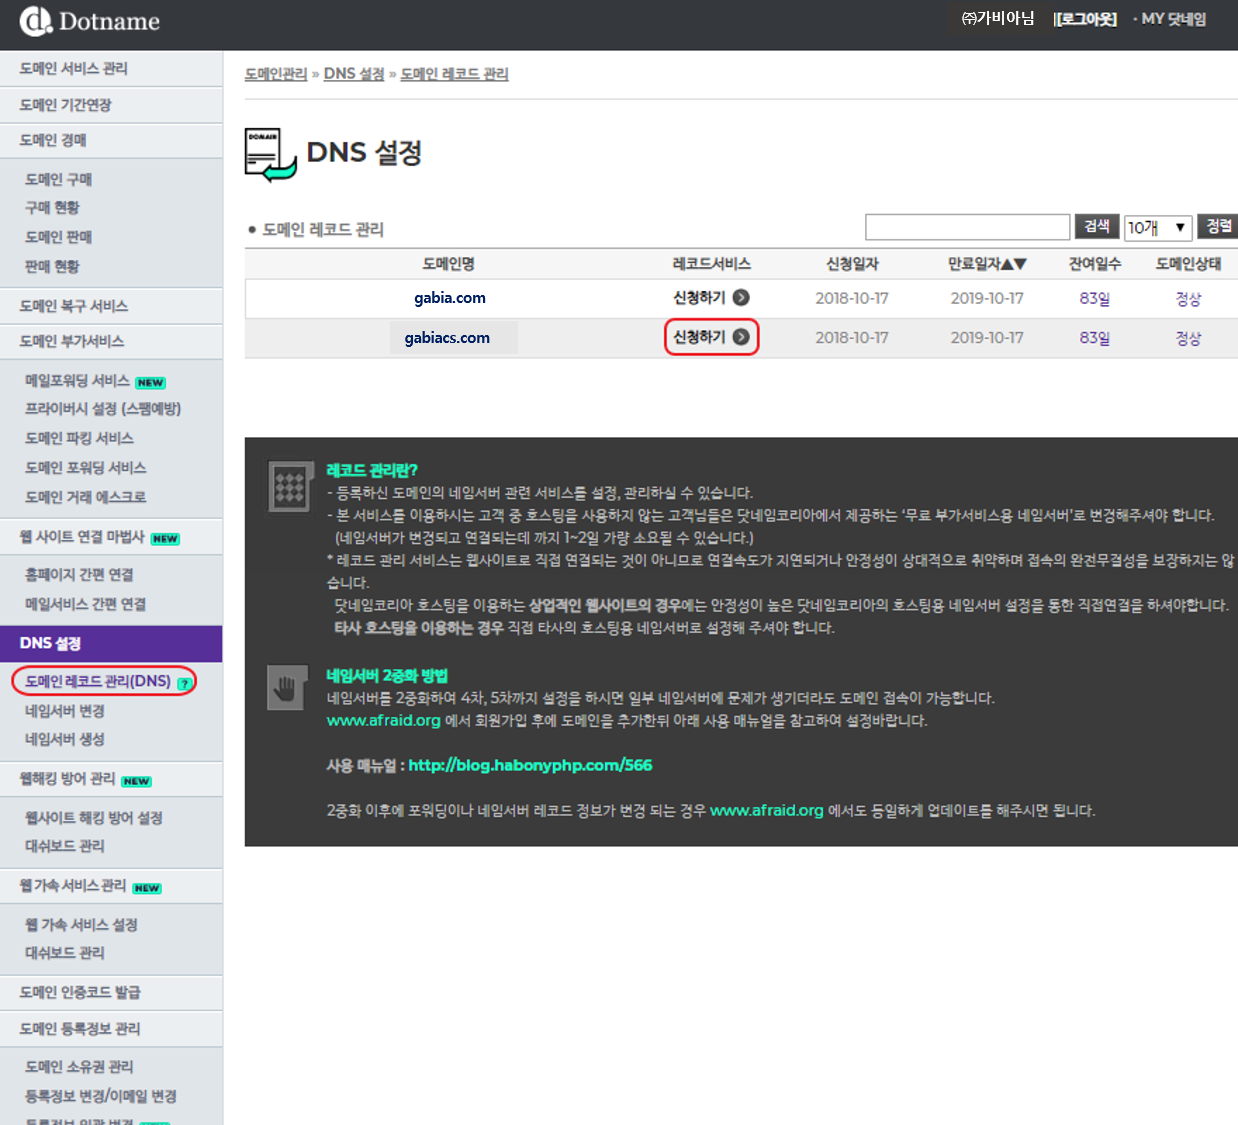
Task: Select 도메인 구매 in sidebar
Action: (58, 180)
